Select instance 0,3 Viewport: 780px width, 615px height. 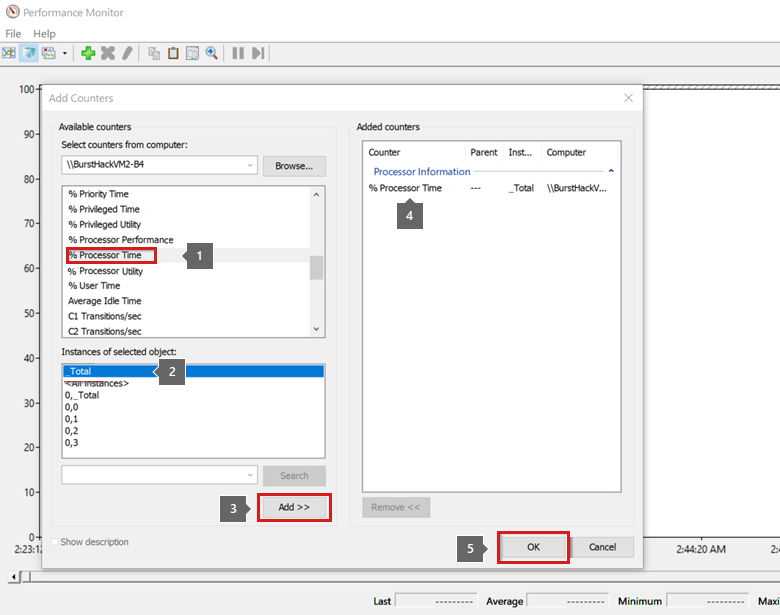click(71, 443)
